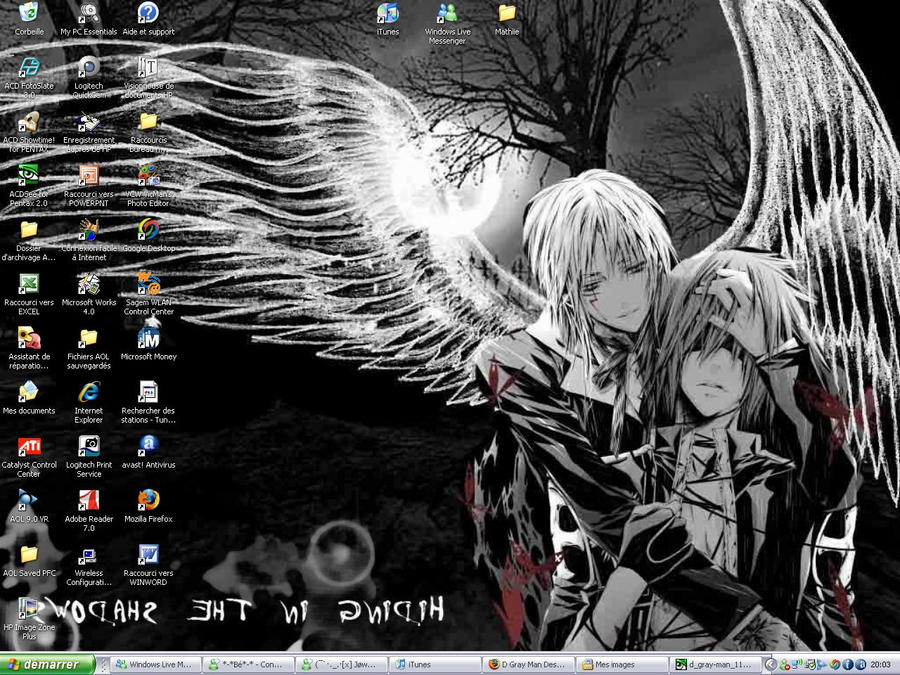
Task: Open Dossier d'archivage folder icon
Action: pos(29,239)
